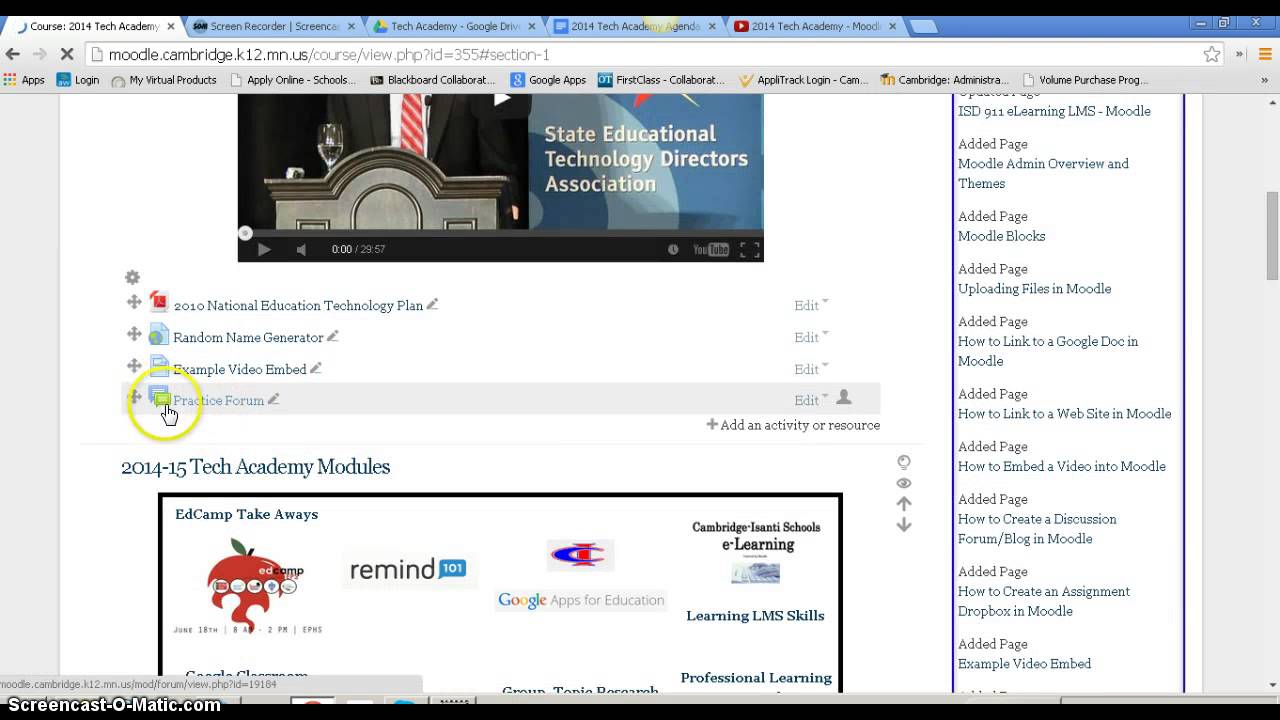Click pencil icon next to Example Video Embed
Viewport: 1280px width, 720px height.
coord(316,368)
